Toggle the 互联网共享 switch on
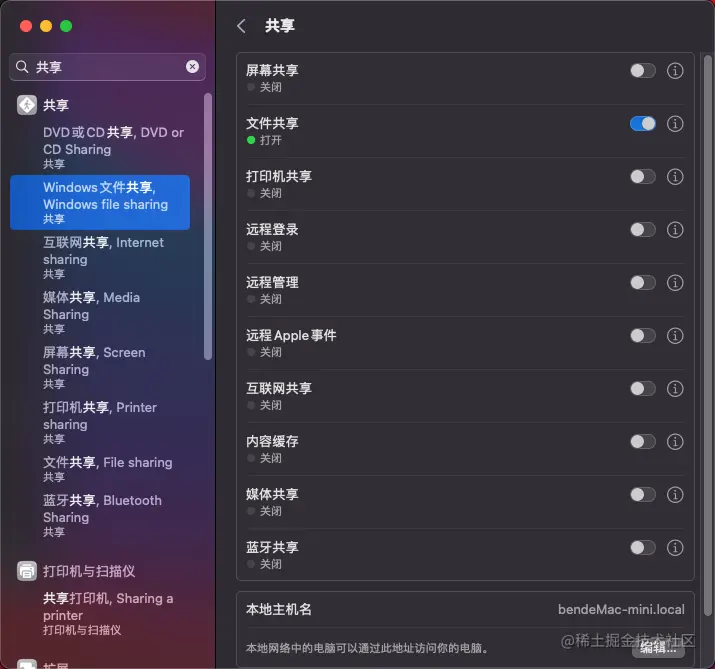 [x=643, y=389]
